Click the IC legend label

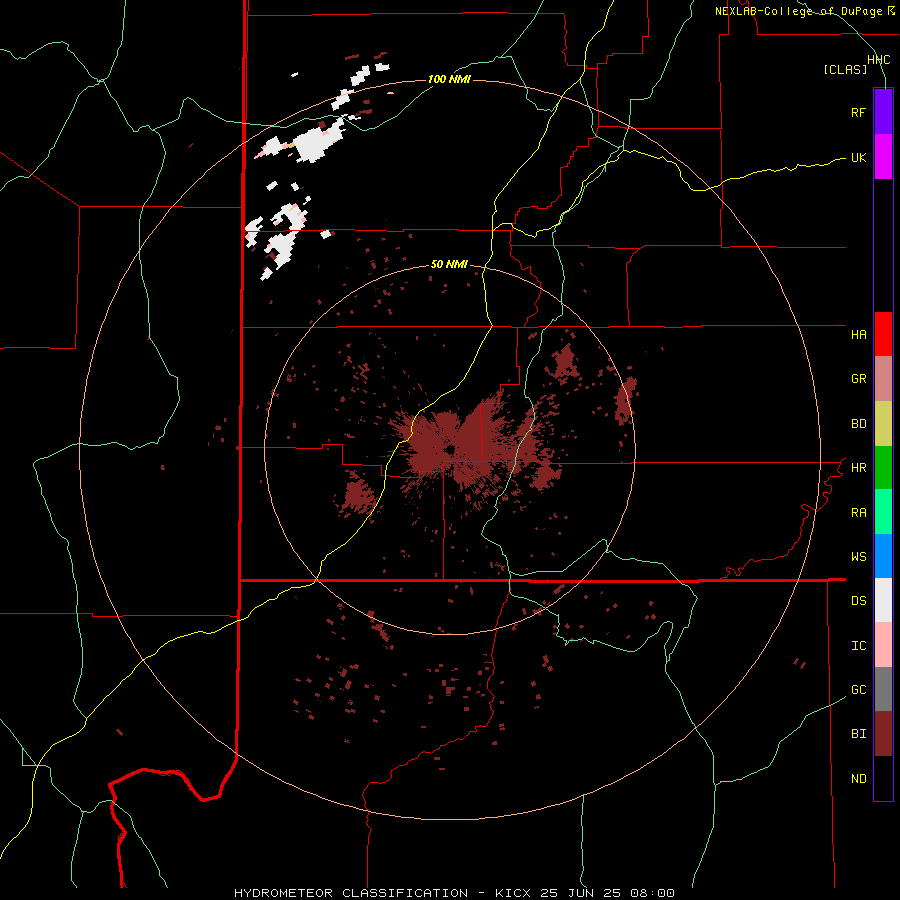(x=858, y=646)
